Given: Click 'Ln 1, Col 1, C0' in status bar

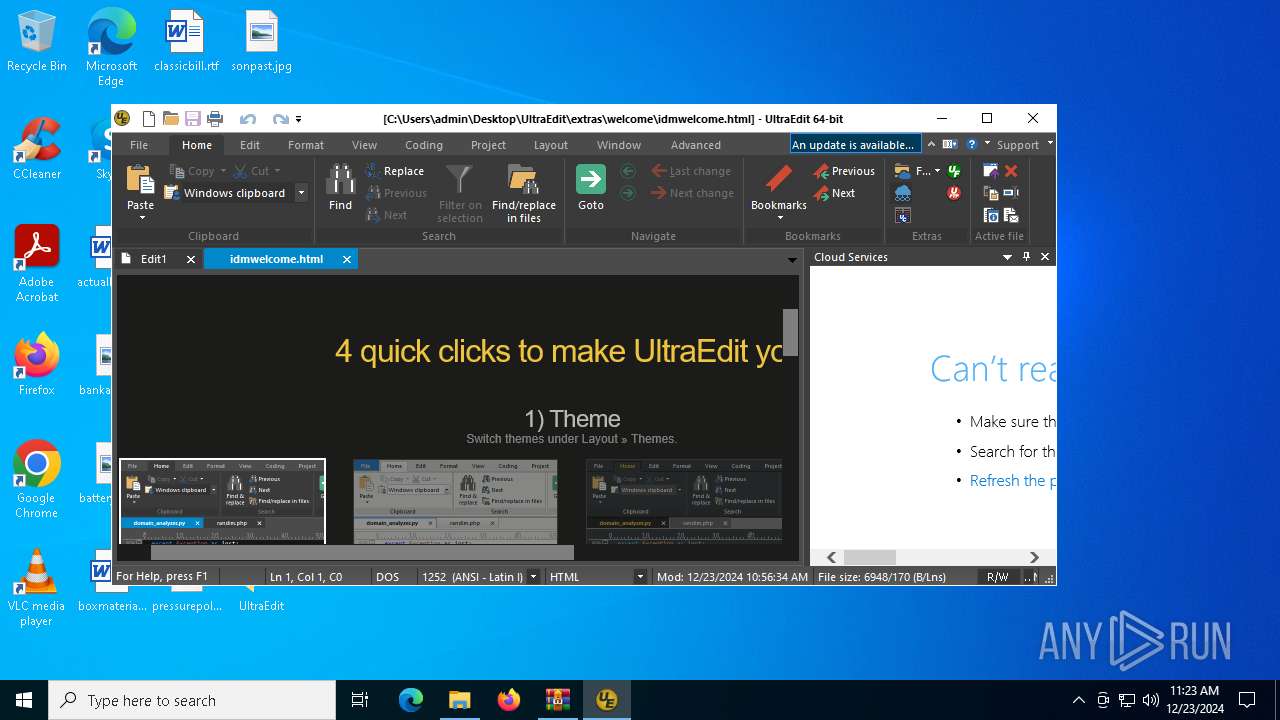Looking at the screenshot, I should pos(306,577).
